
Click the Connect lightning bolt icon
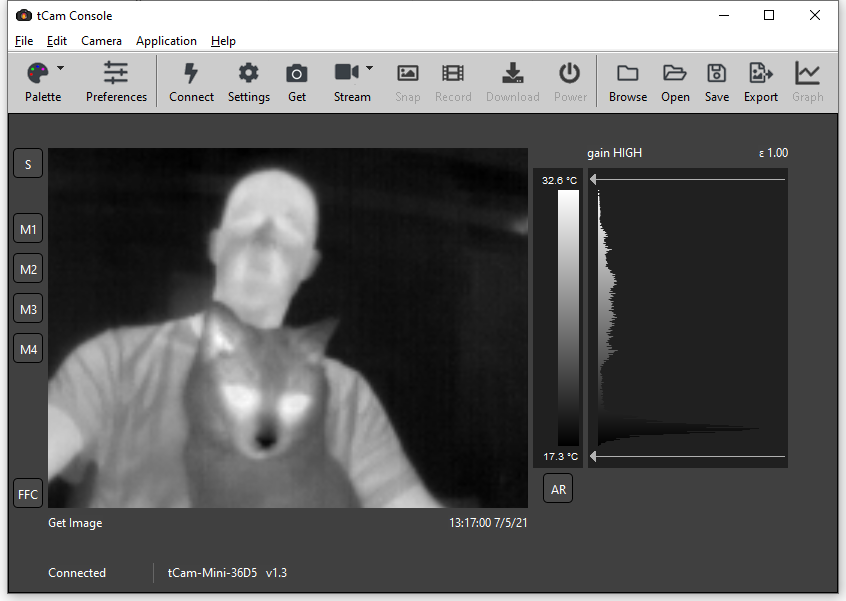point(191,74)
